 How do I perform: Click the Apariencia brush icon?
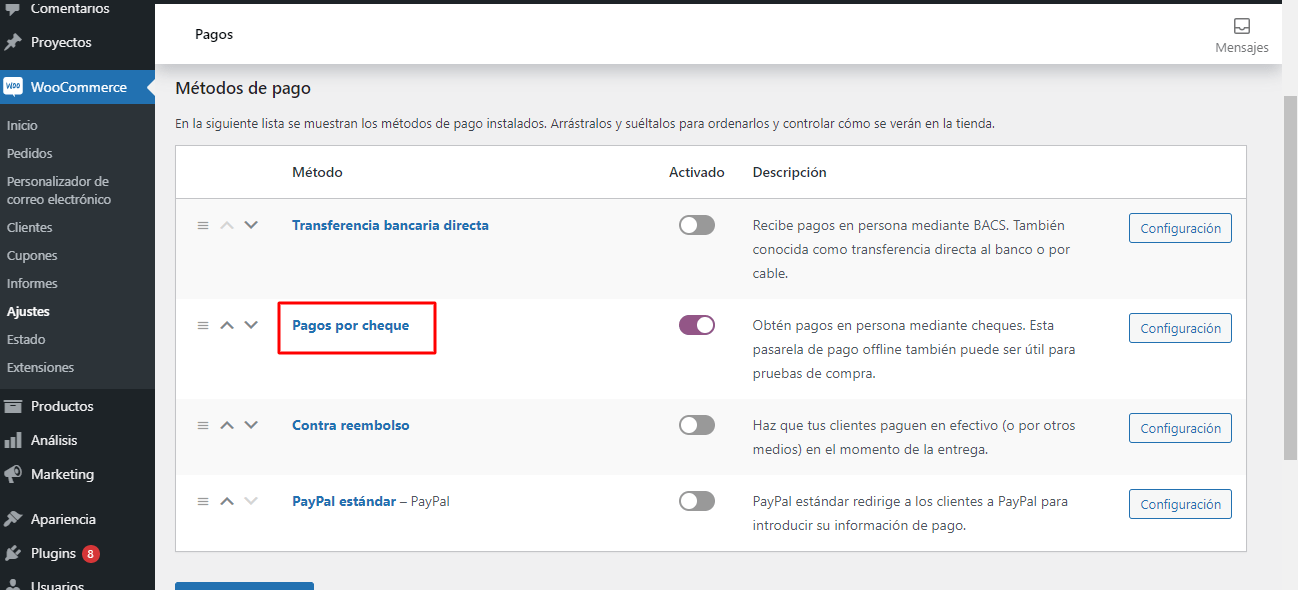click(x=13, y=519)
